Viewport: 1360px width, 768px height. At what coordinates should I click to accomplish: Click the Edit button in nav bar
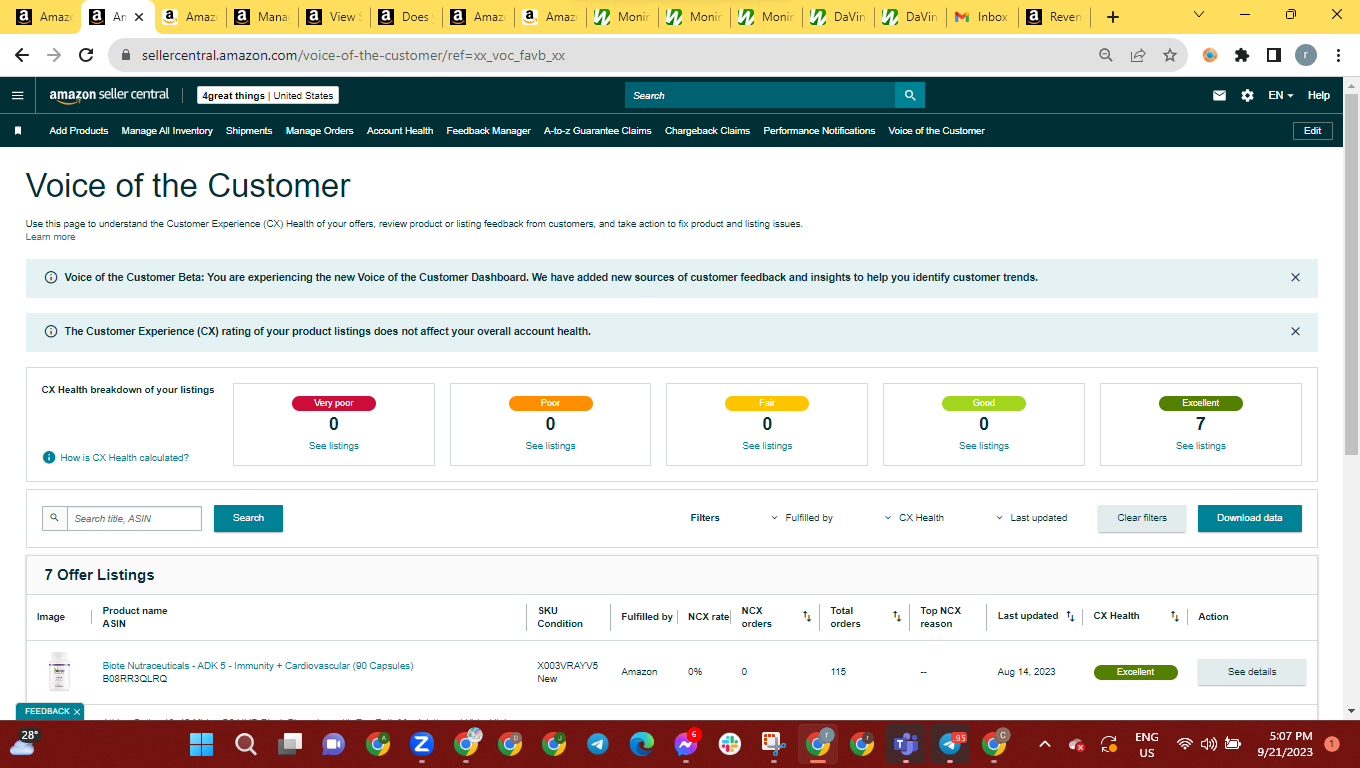pyautogui.click(x=1313, y=131)
